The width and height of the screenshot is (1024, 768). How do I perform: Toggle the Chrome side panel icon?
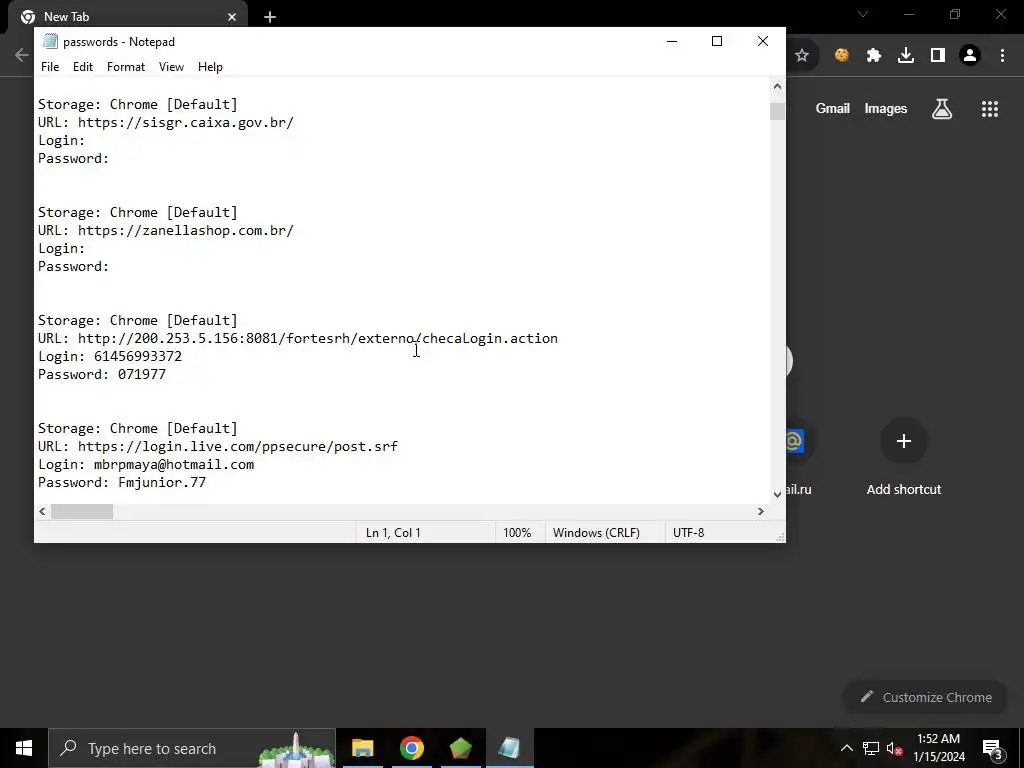click(x=938, y=56)
